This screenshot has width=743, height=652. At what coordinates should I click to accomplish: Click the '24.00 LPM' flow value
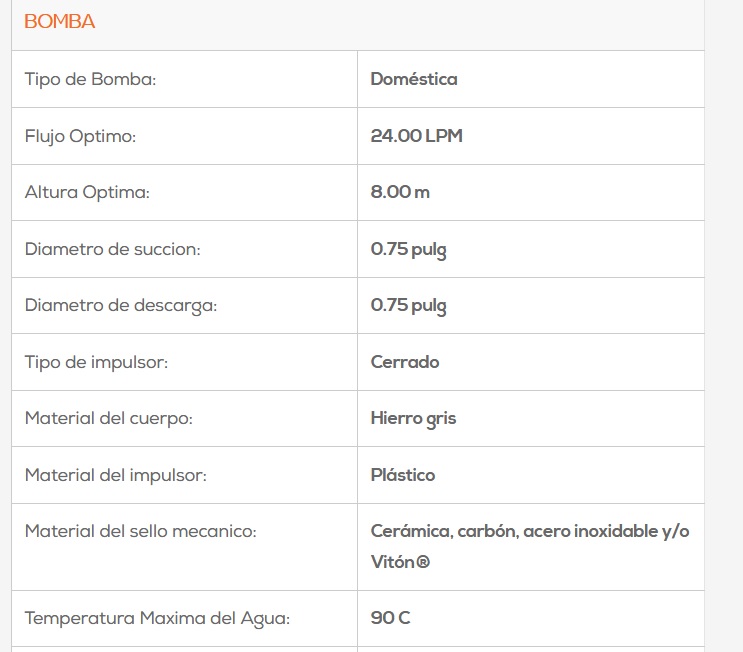(x=416, y=136)
